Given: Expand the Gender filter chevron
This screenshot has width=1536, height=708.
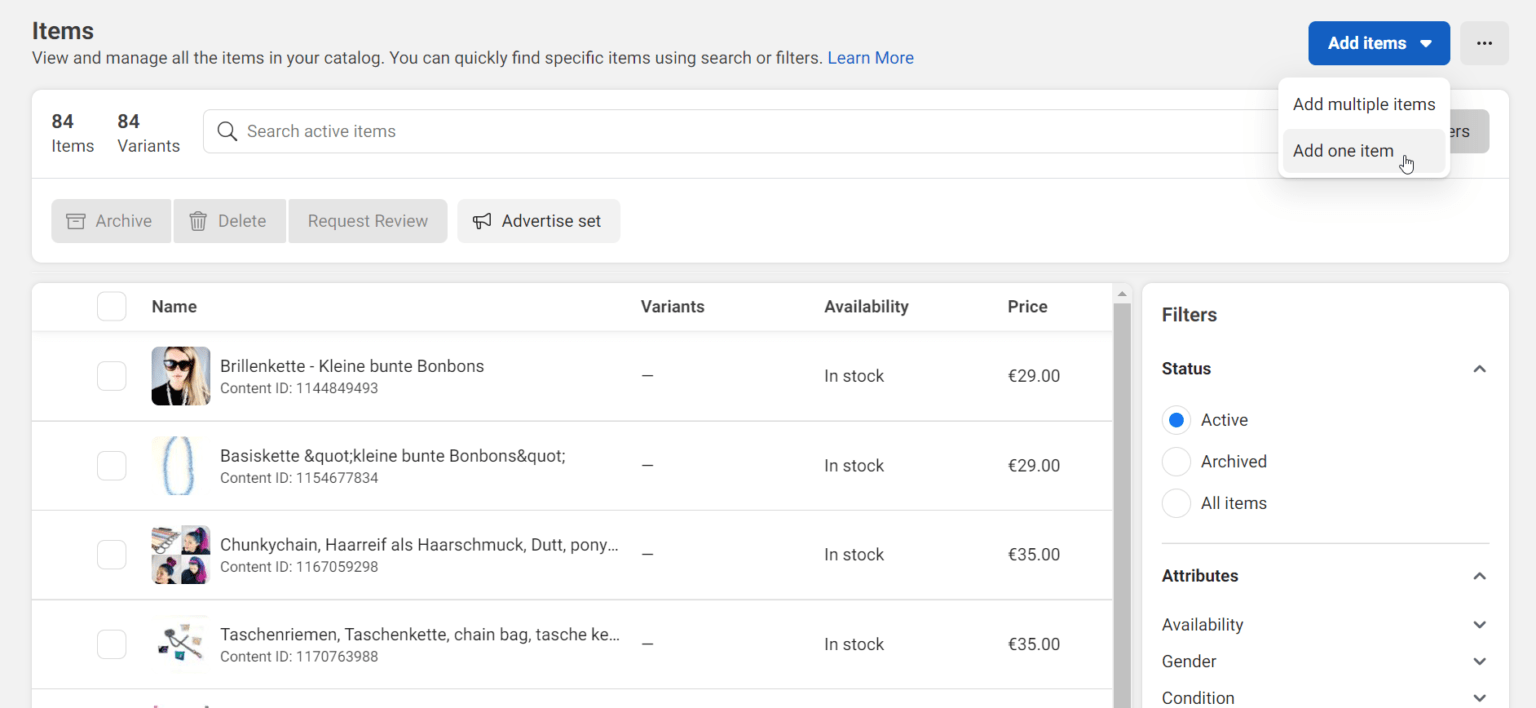Looking at the screenshot, I should 1479,661.
